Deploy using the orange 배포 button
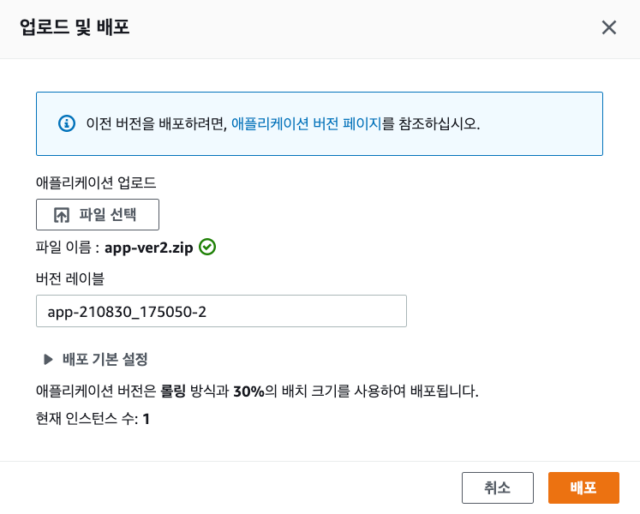Image resolution: width=640 pixels, height=514 pixels. point(583,488)
